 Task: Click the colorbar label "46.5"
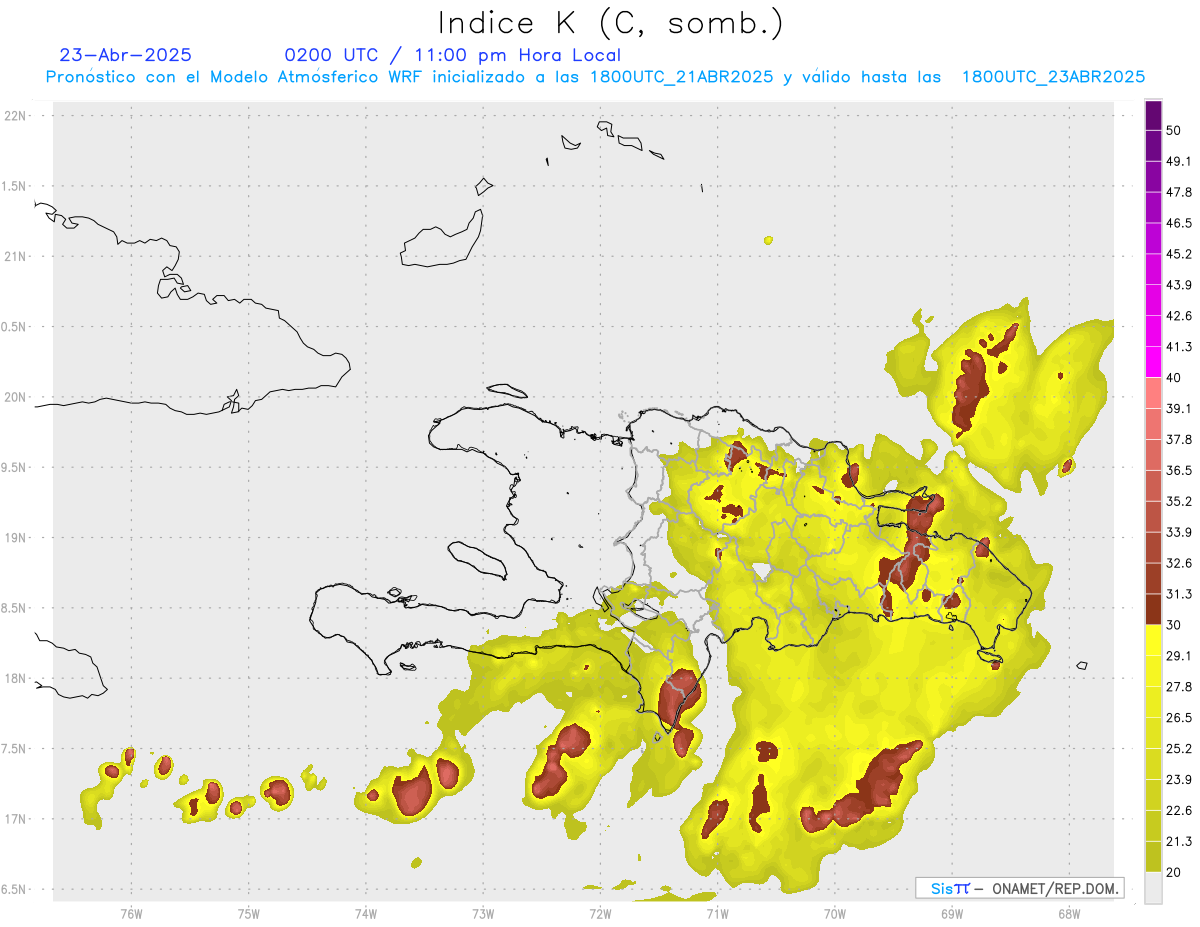click(1179, 223)
